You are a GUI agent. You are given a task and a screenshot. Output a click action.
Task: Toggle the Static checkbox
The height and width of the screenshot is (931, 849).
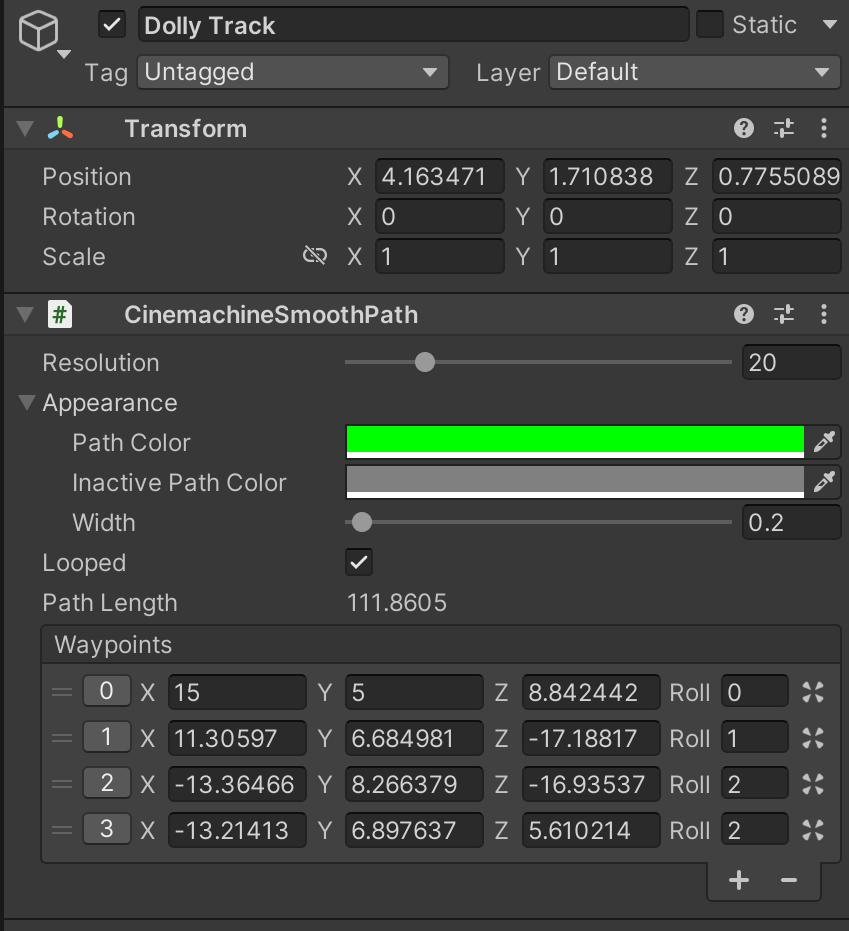pyautogui.click(x=709, y=24)
